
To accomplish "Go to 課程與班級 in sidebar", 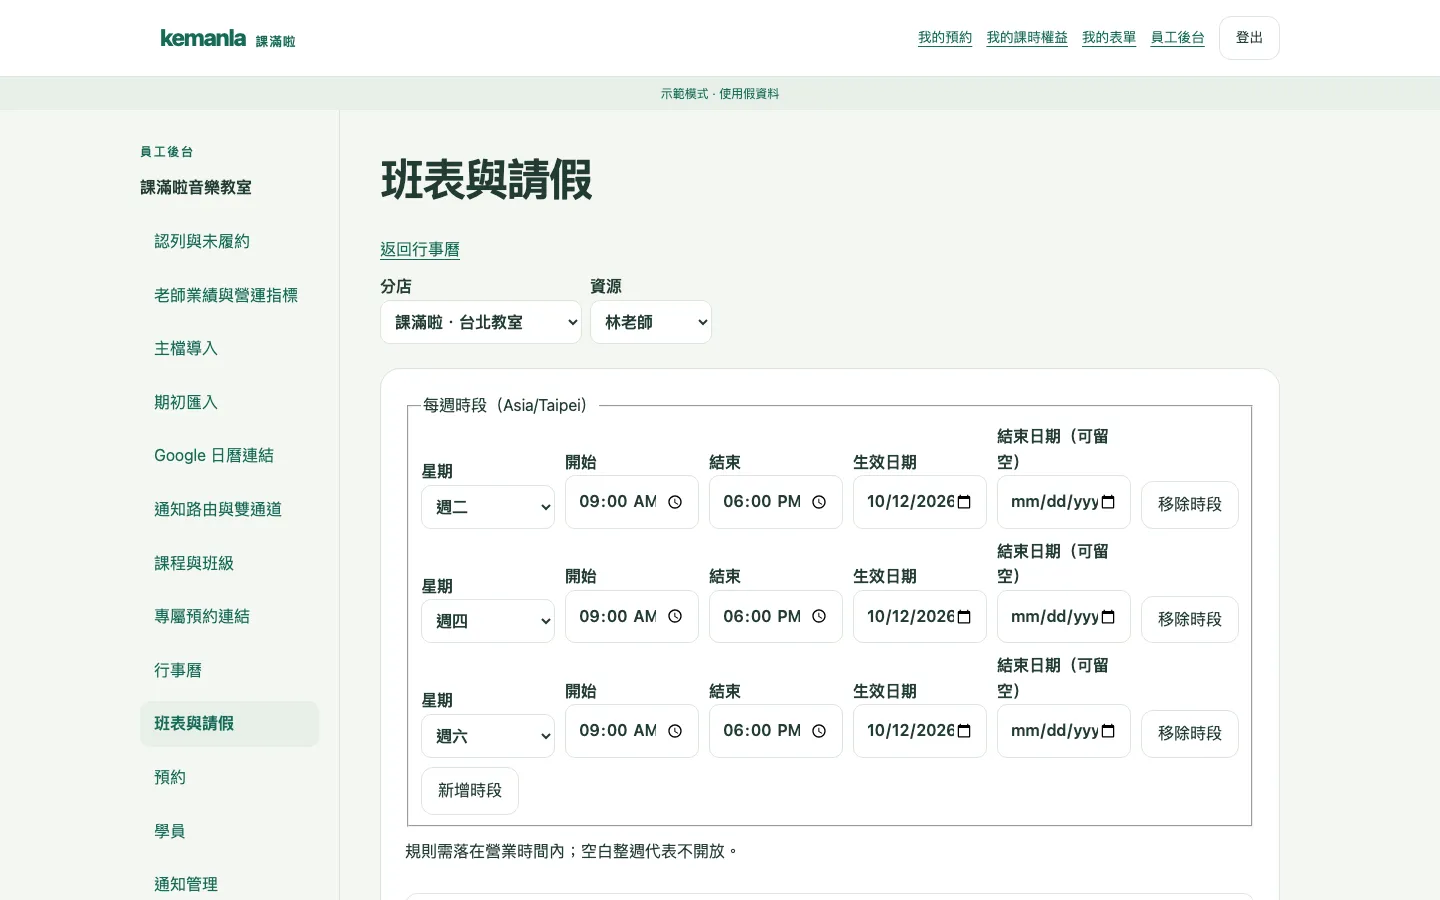I will pos(229,563).
